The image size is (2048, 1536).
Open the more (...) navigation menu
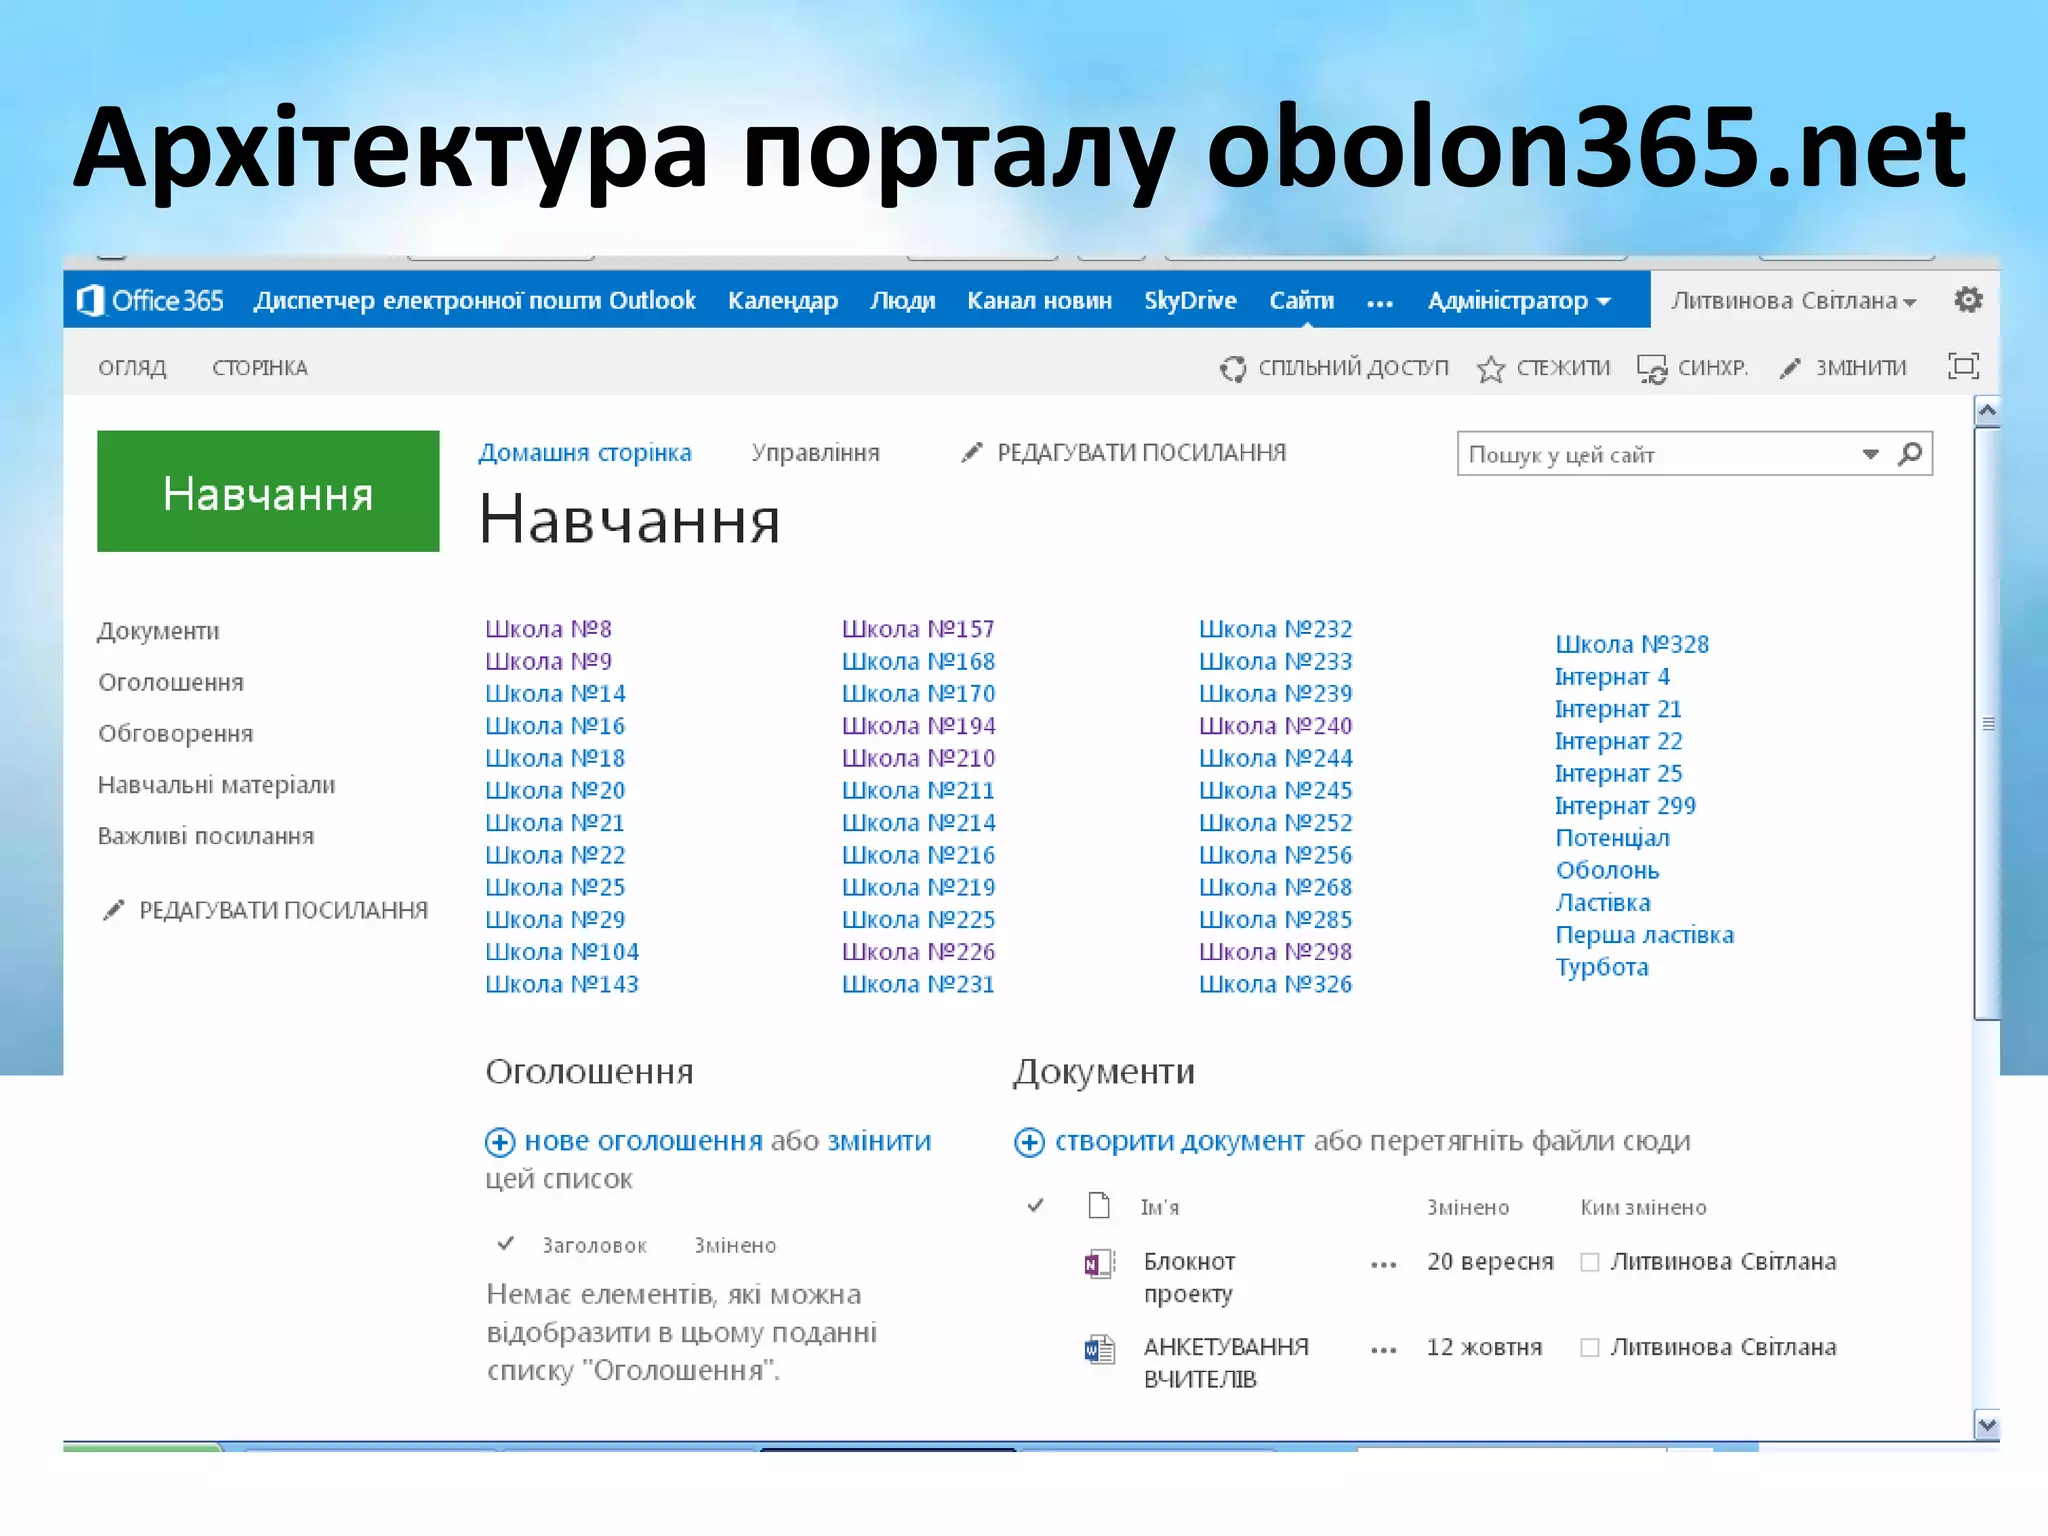[x=1380, y=303]
